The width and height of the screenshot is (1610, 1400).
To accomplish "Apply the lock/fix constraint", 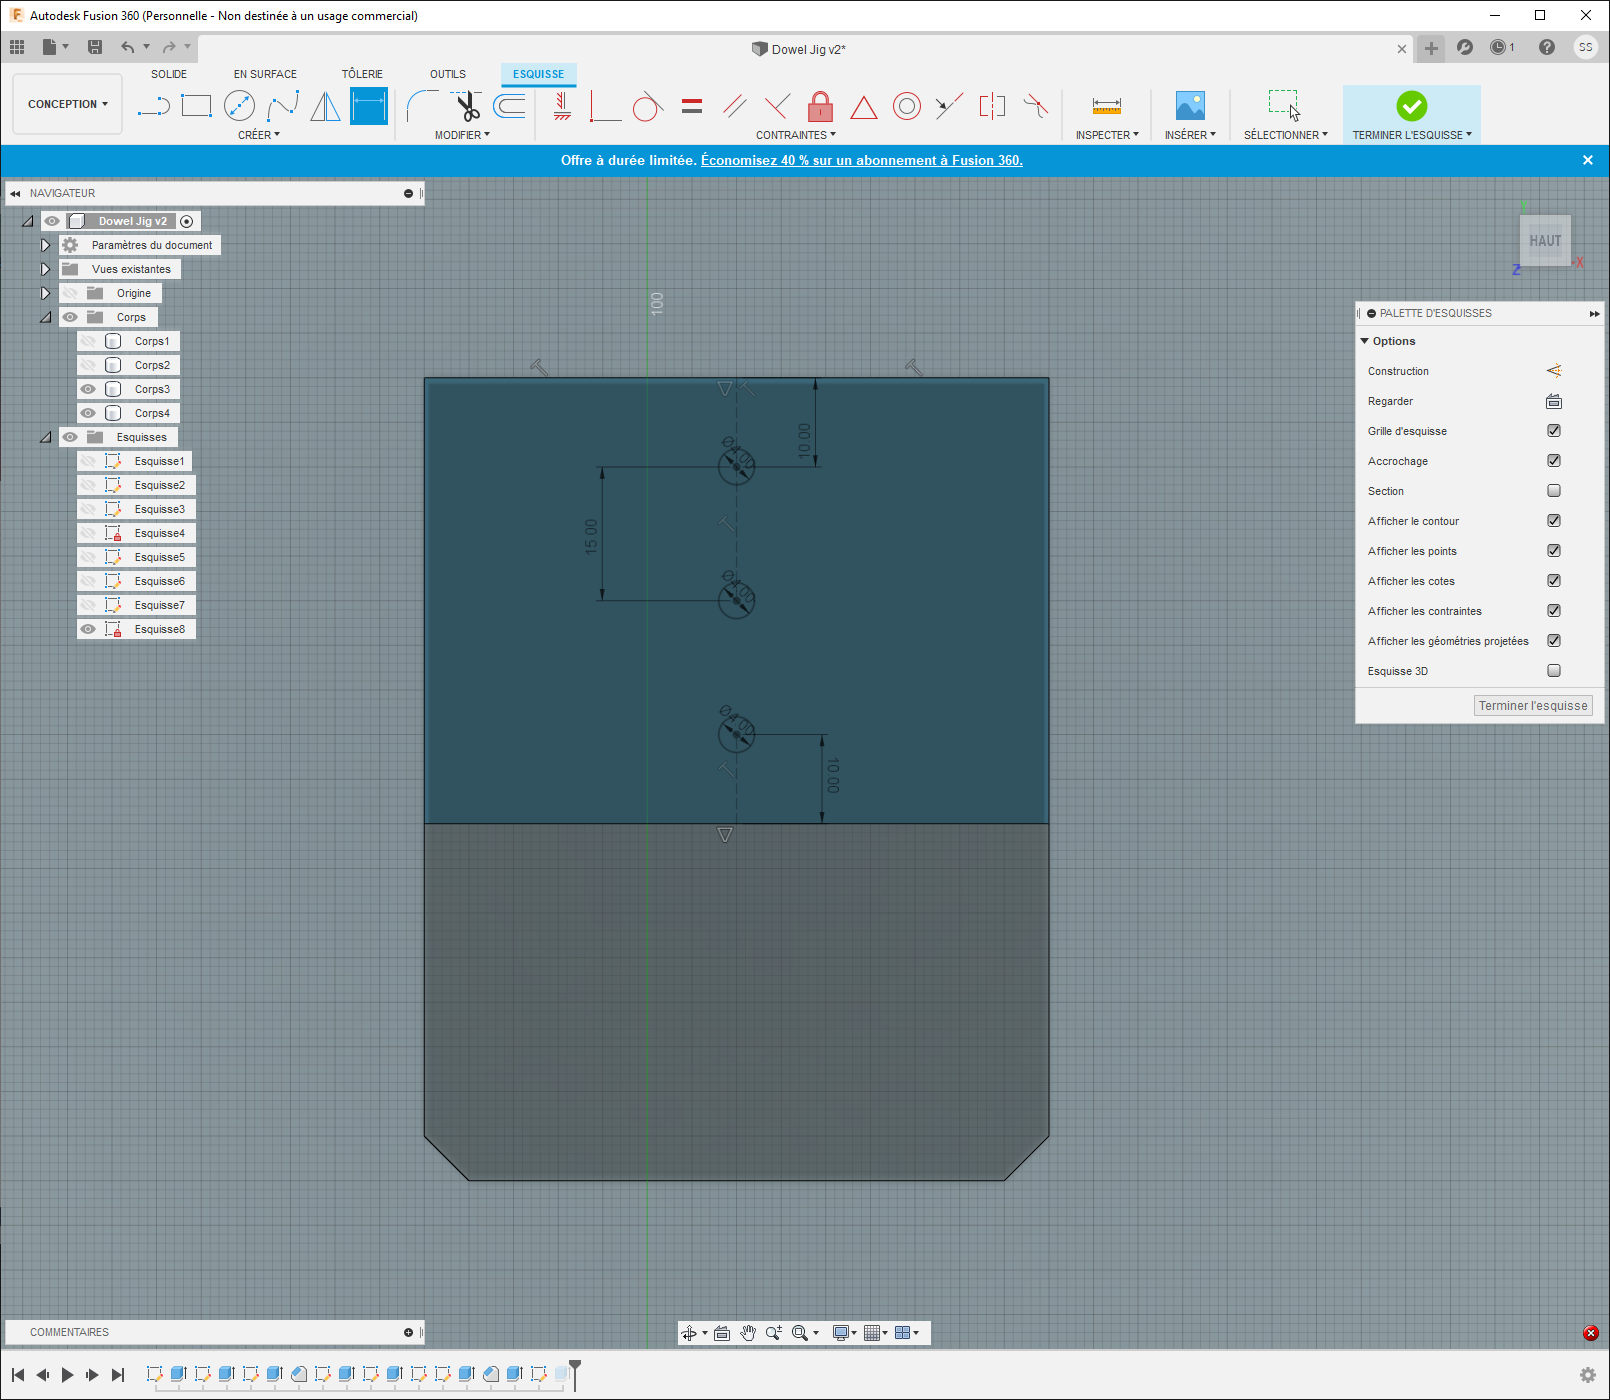I will pyautogui.click(x=820, y=106).
